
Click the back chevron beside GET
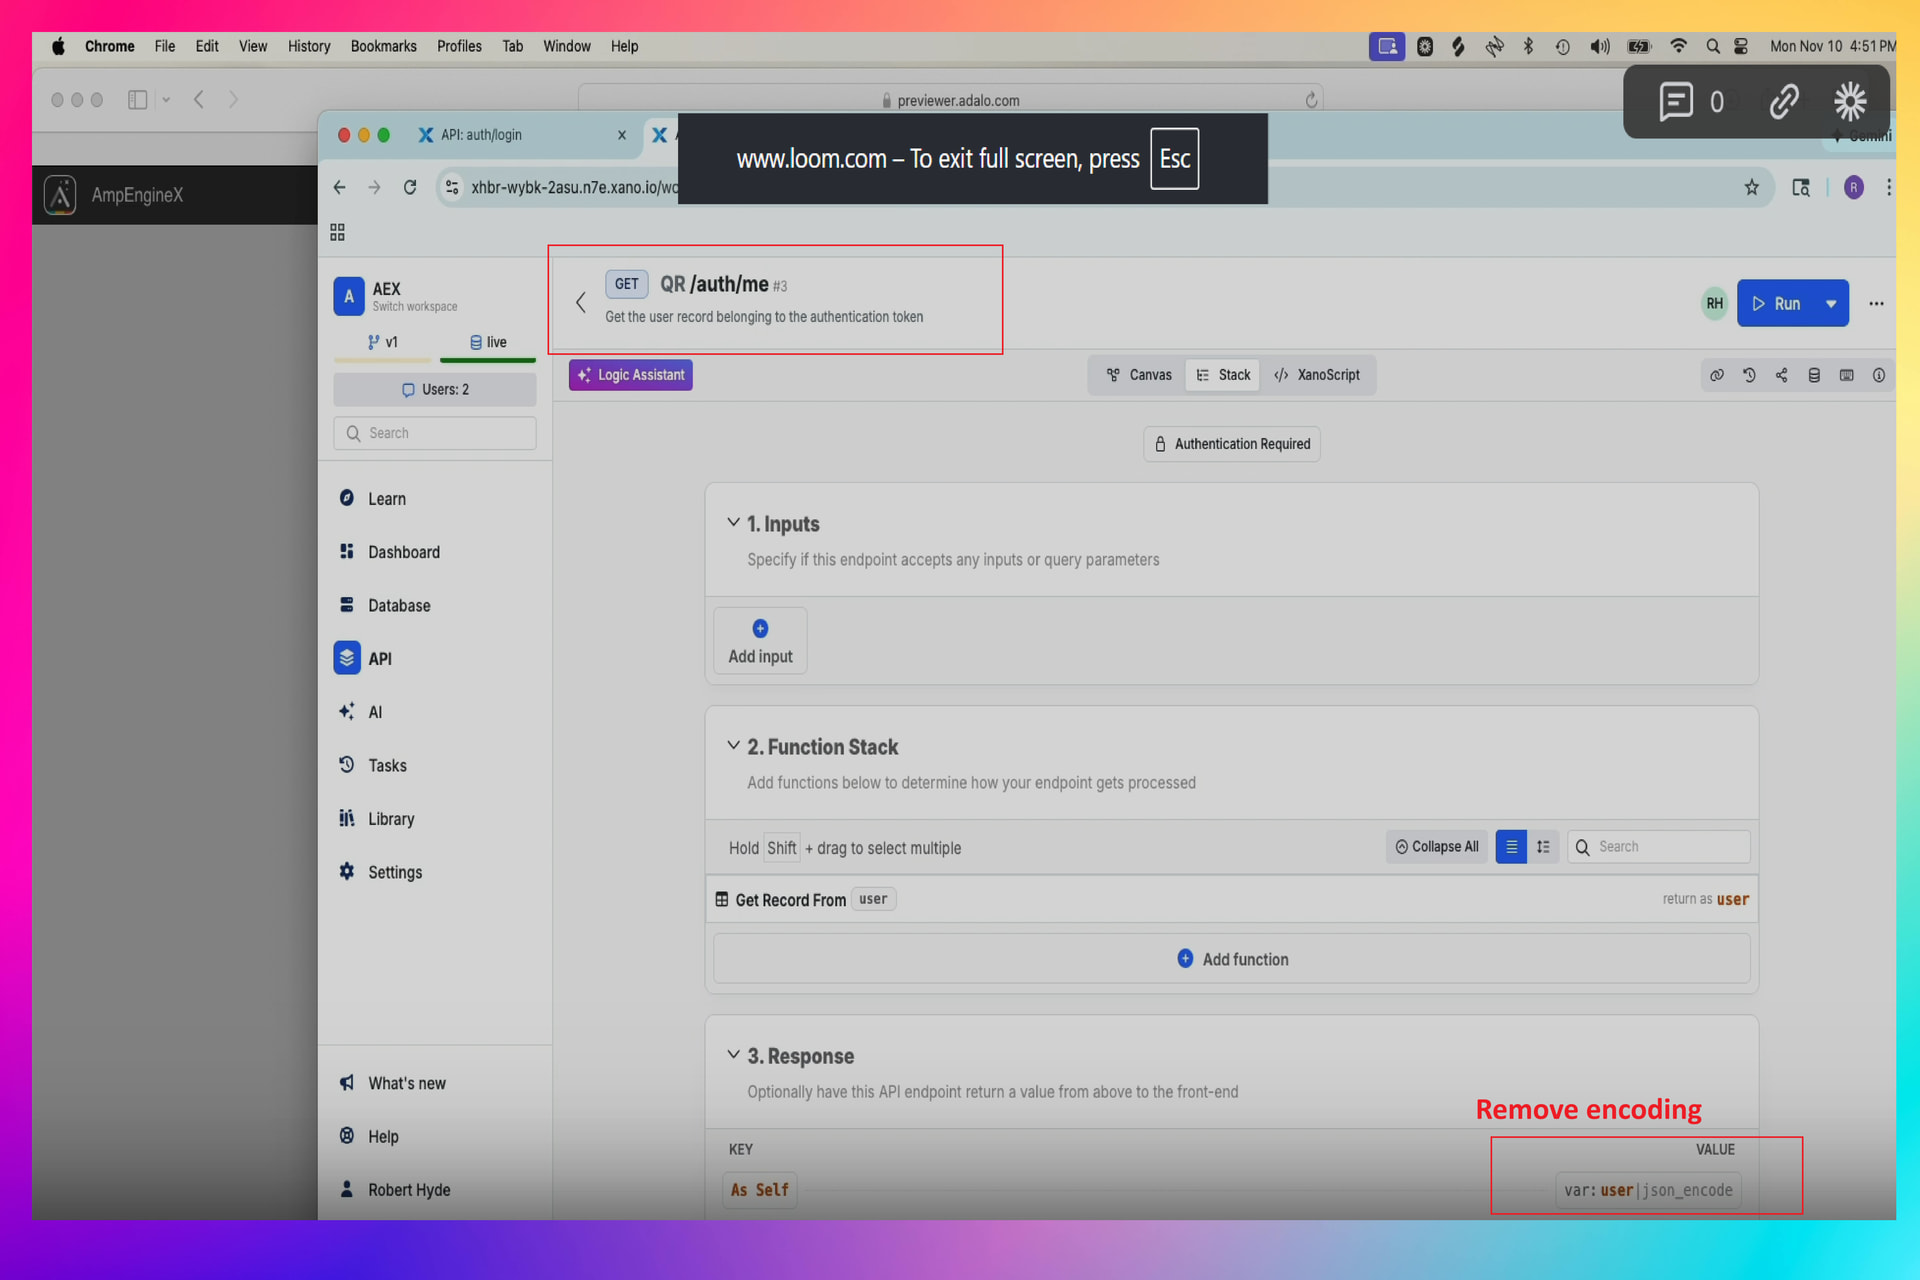coord(581,302)
